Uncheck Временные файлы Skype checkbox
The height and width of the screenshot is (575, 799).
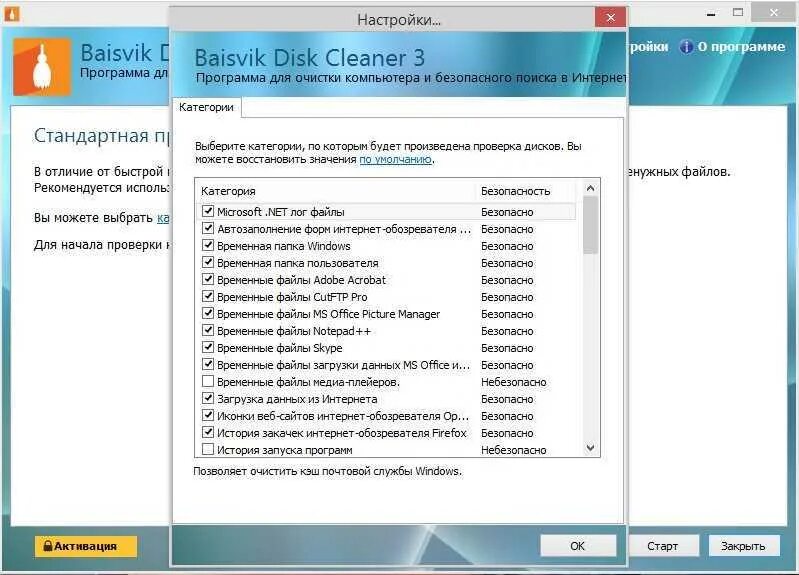(x=208, y=347)
